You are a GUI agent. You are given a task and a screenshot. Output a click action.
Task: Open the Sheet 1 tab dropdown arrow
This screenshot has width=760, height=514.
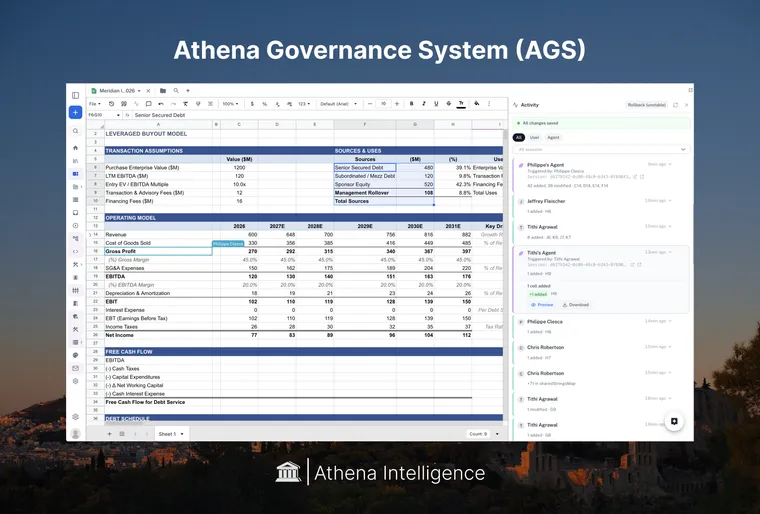coord(182,434)
